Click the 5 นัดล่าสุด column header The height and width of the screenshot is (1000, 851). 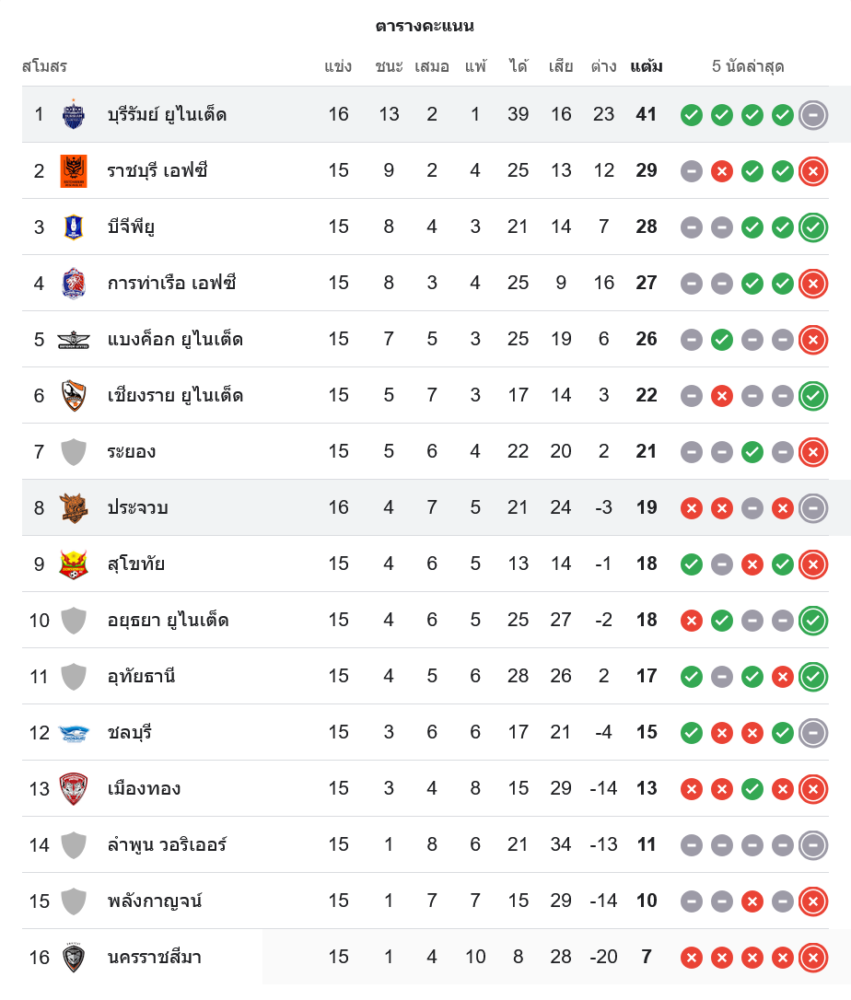[748, 67]
